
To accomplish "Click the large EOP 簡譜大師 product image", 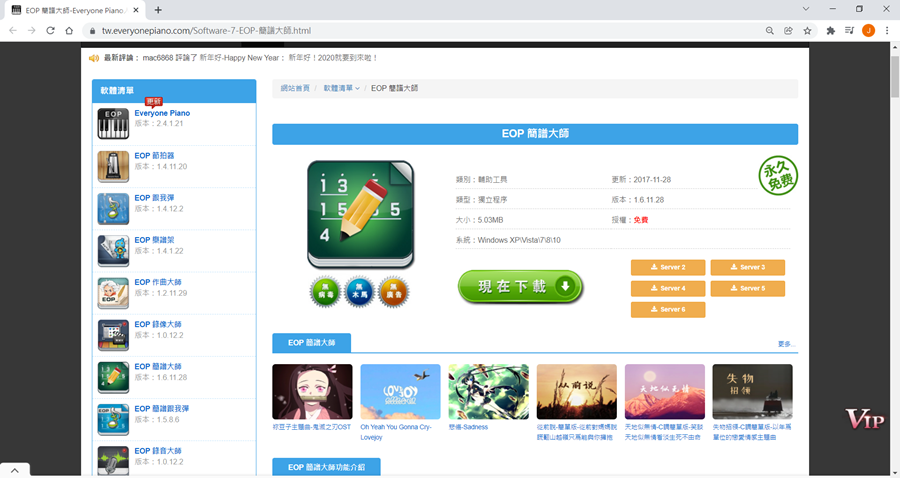I will 360,215.
